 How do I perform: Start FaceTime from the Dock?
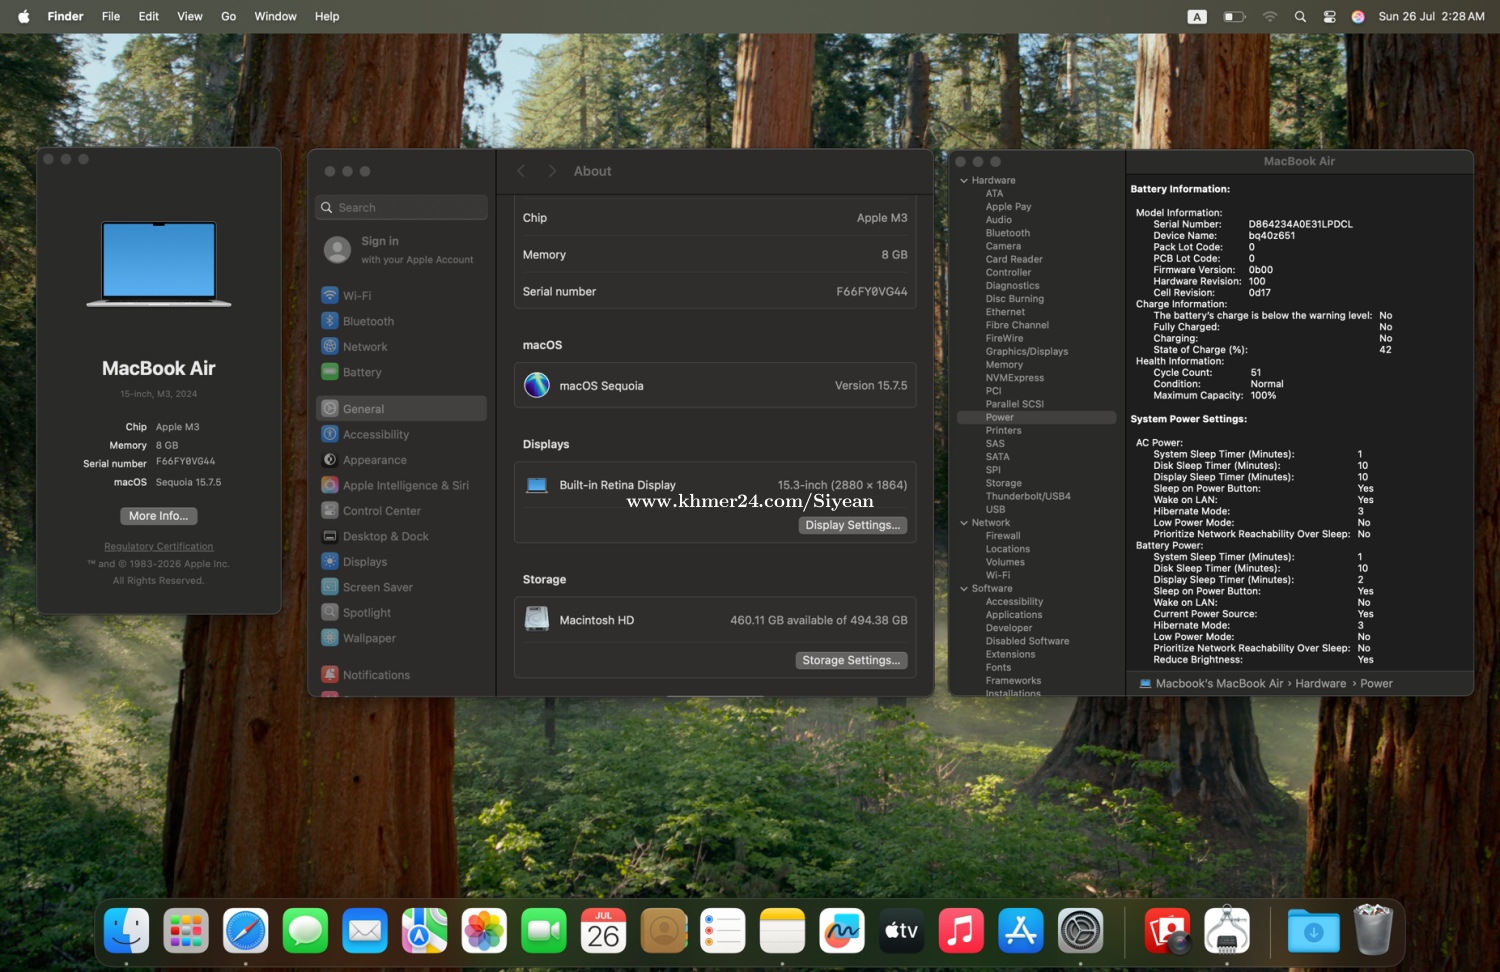[x=544, y=931]
